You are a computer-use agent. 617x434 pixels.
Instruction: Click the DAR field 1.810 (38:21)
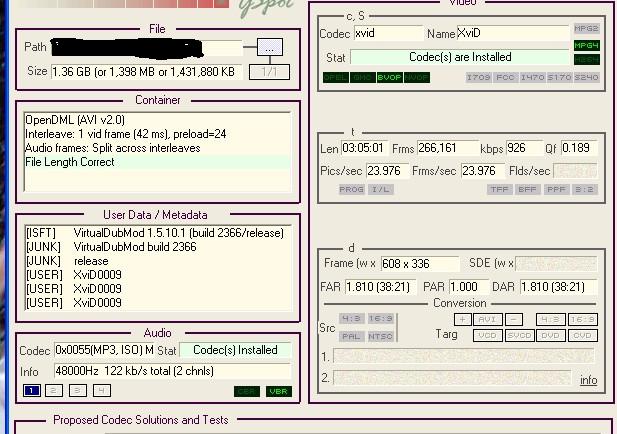click(558, 287)
